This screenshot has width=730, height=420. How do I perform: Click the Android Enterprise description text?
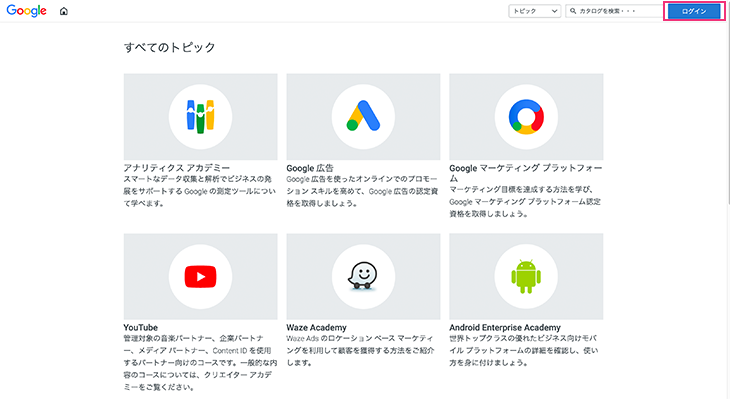(x=524, y=350)
